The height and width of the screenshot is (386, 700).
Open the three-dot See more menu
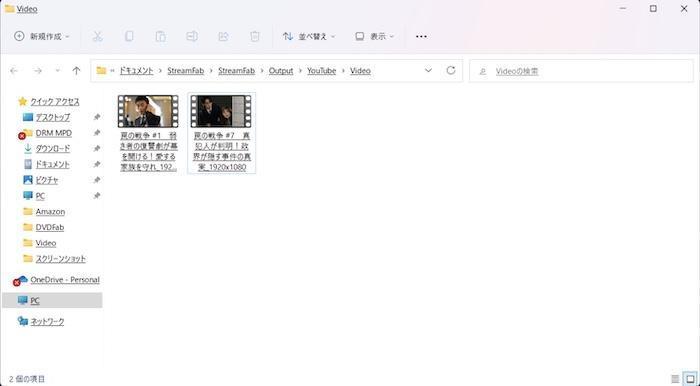(421, 37)
